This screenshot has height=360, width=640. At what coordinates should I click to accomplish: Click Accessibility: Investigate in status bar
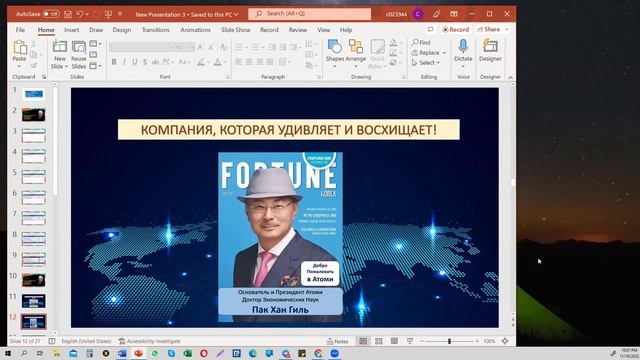149,341
